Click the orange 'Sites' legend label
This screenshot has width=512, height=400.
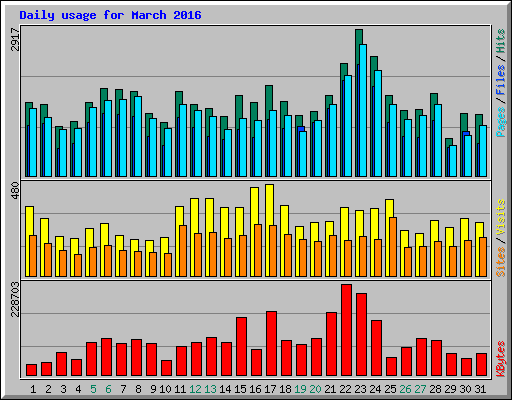(501, 262)
